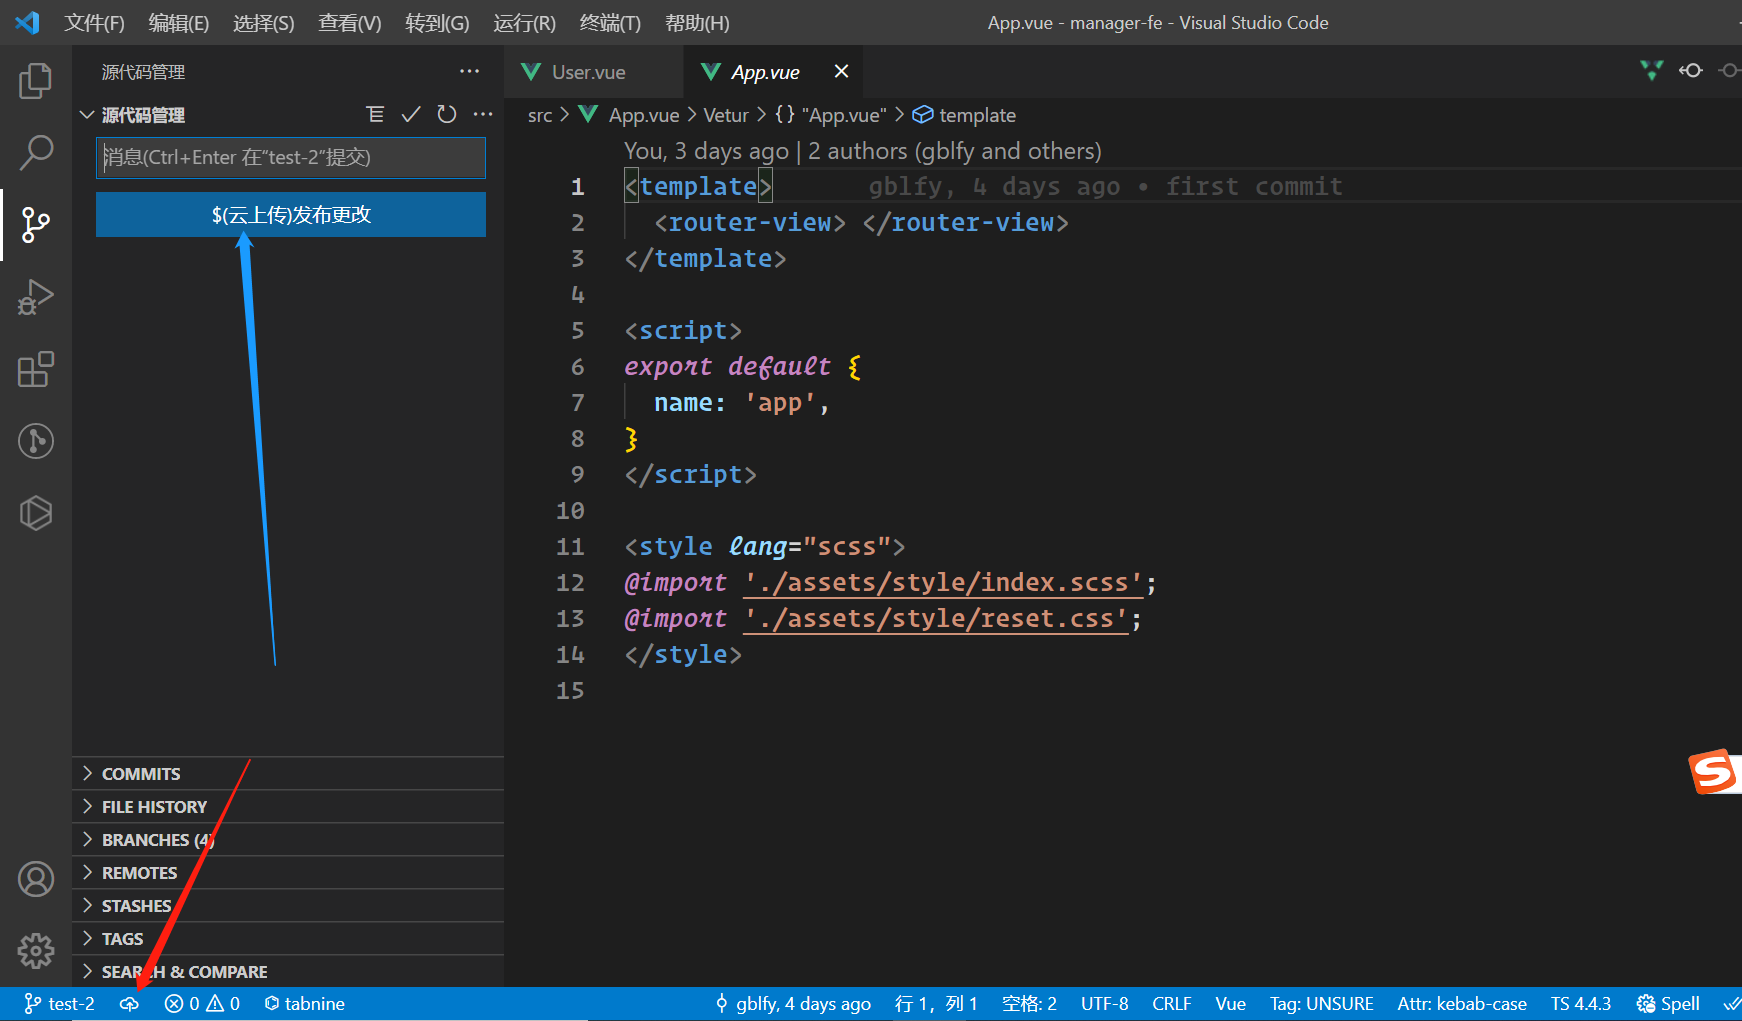Click the Vetur icon in editor toolbar
Image resolution: width=1742 pixels, height=1021 pixels.
coord(1652,70)
